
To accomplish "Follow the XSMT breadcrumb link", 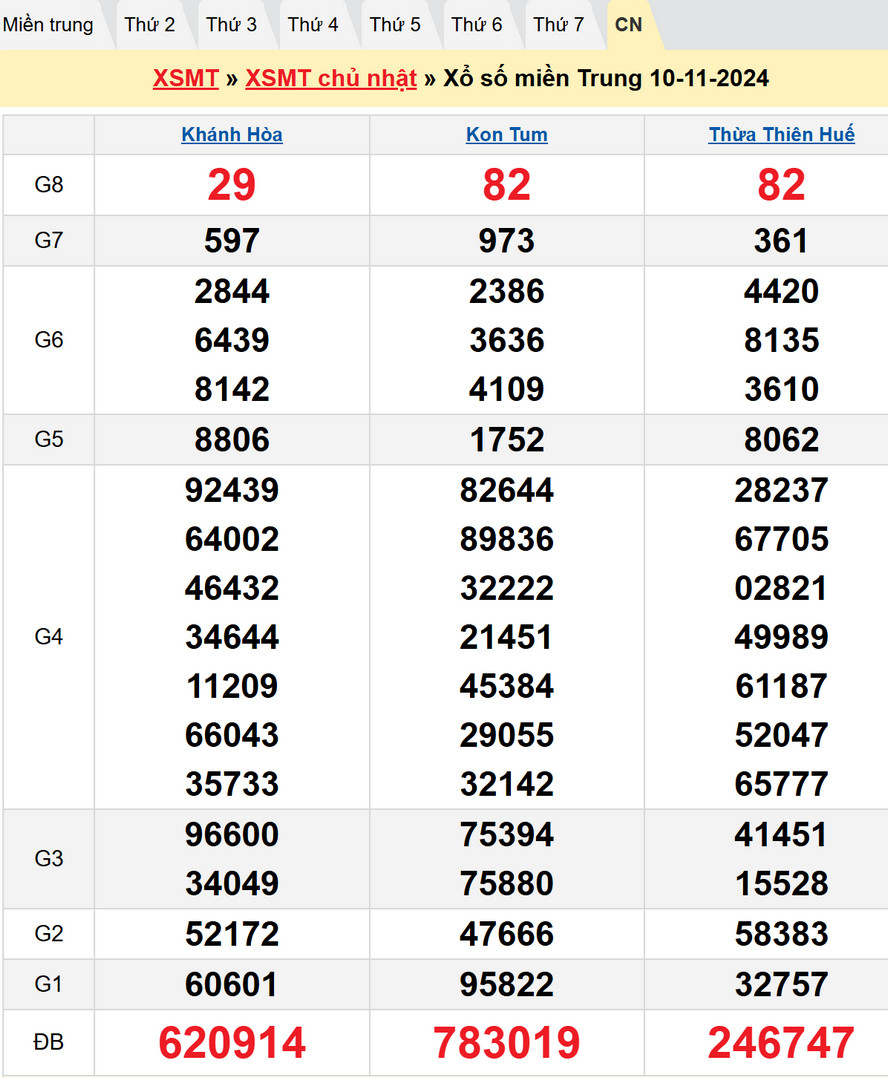I will coord(186,79).
